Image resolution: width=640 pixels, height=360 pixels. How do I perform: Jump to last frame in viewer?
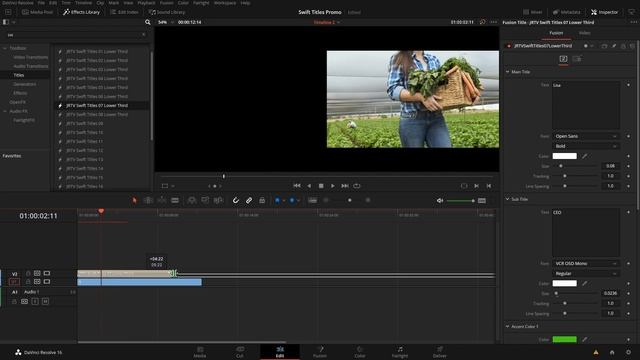coord(345,186)
